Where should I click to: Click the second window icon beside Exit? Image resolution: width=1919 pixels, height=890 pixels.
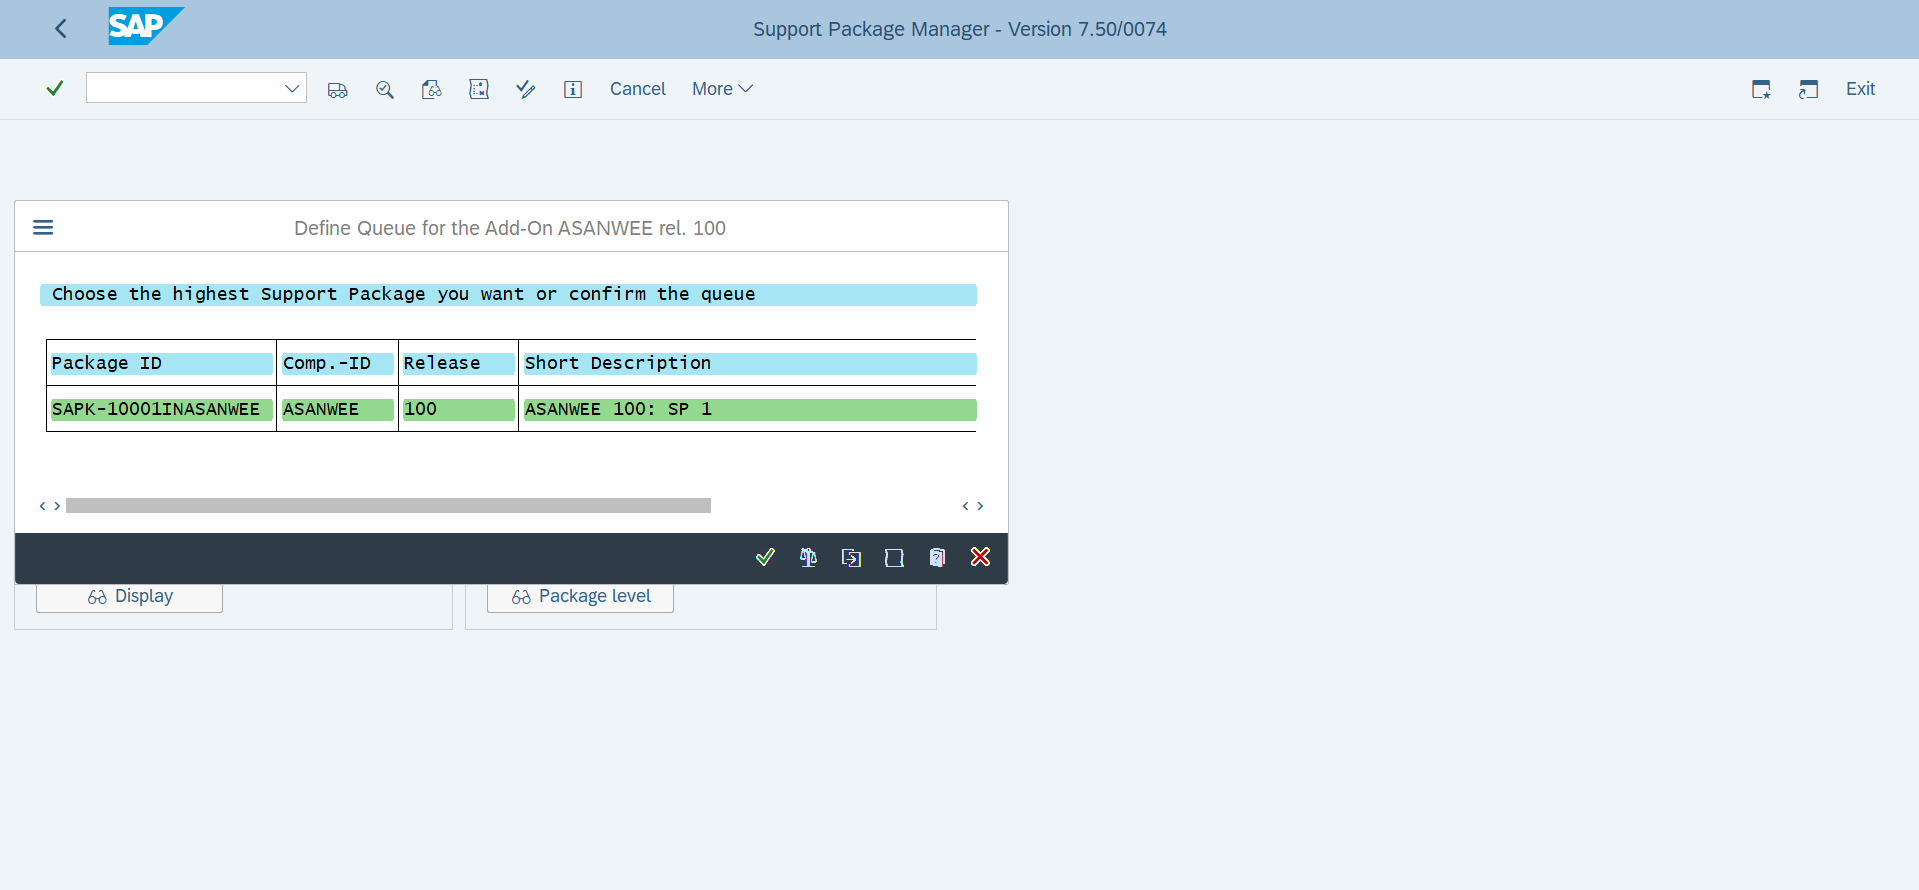coord(1808,90)
